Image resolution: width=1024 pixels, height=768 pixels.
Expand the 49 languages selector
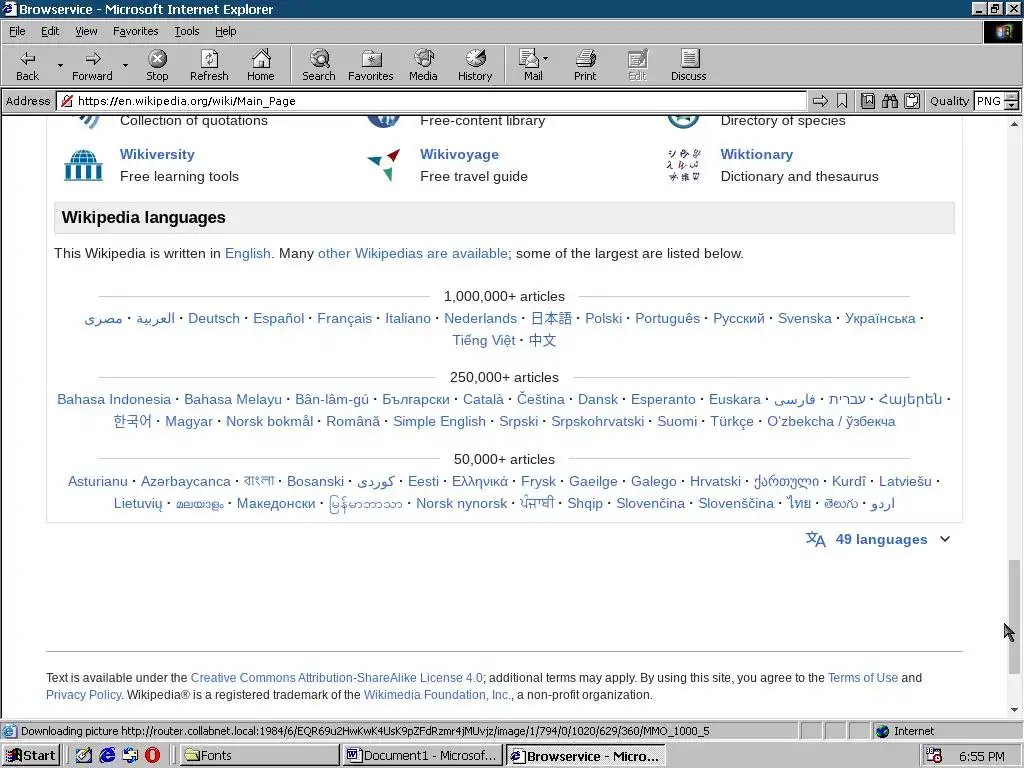point(878,539)
